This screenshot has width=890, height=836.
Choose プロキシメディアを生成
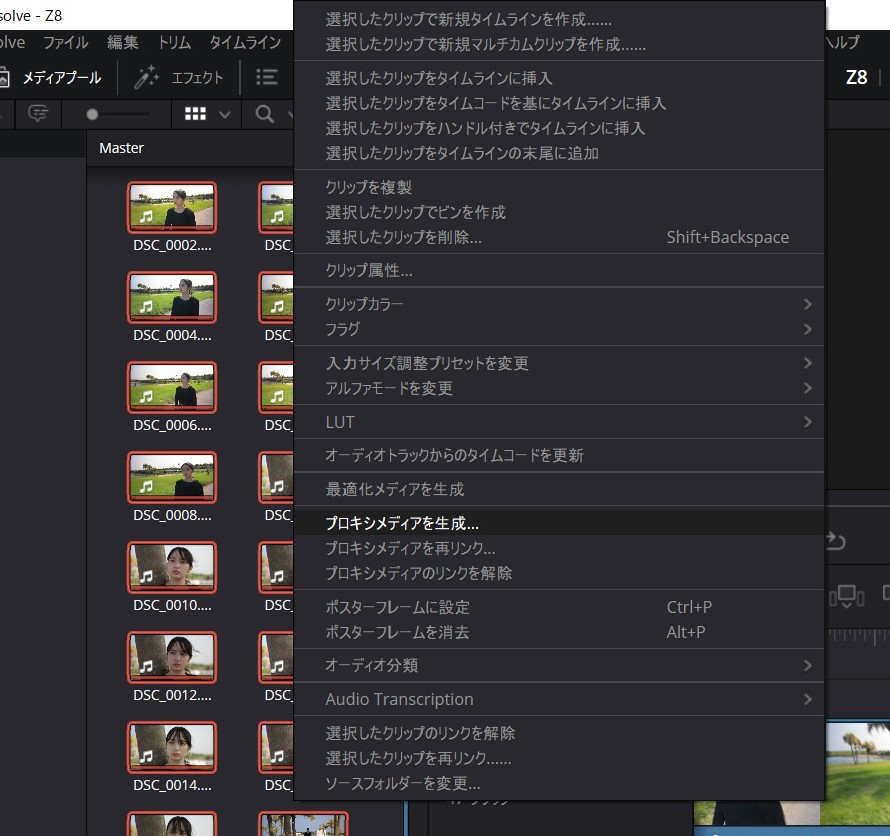pyautogui.click(x=559, y=523)
